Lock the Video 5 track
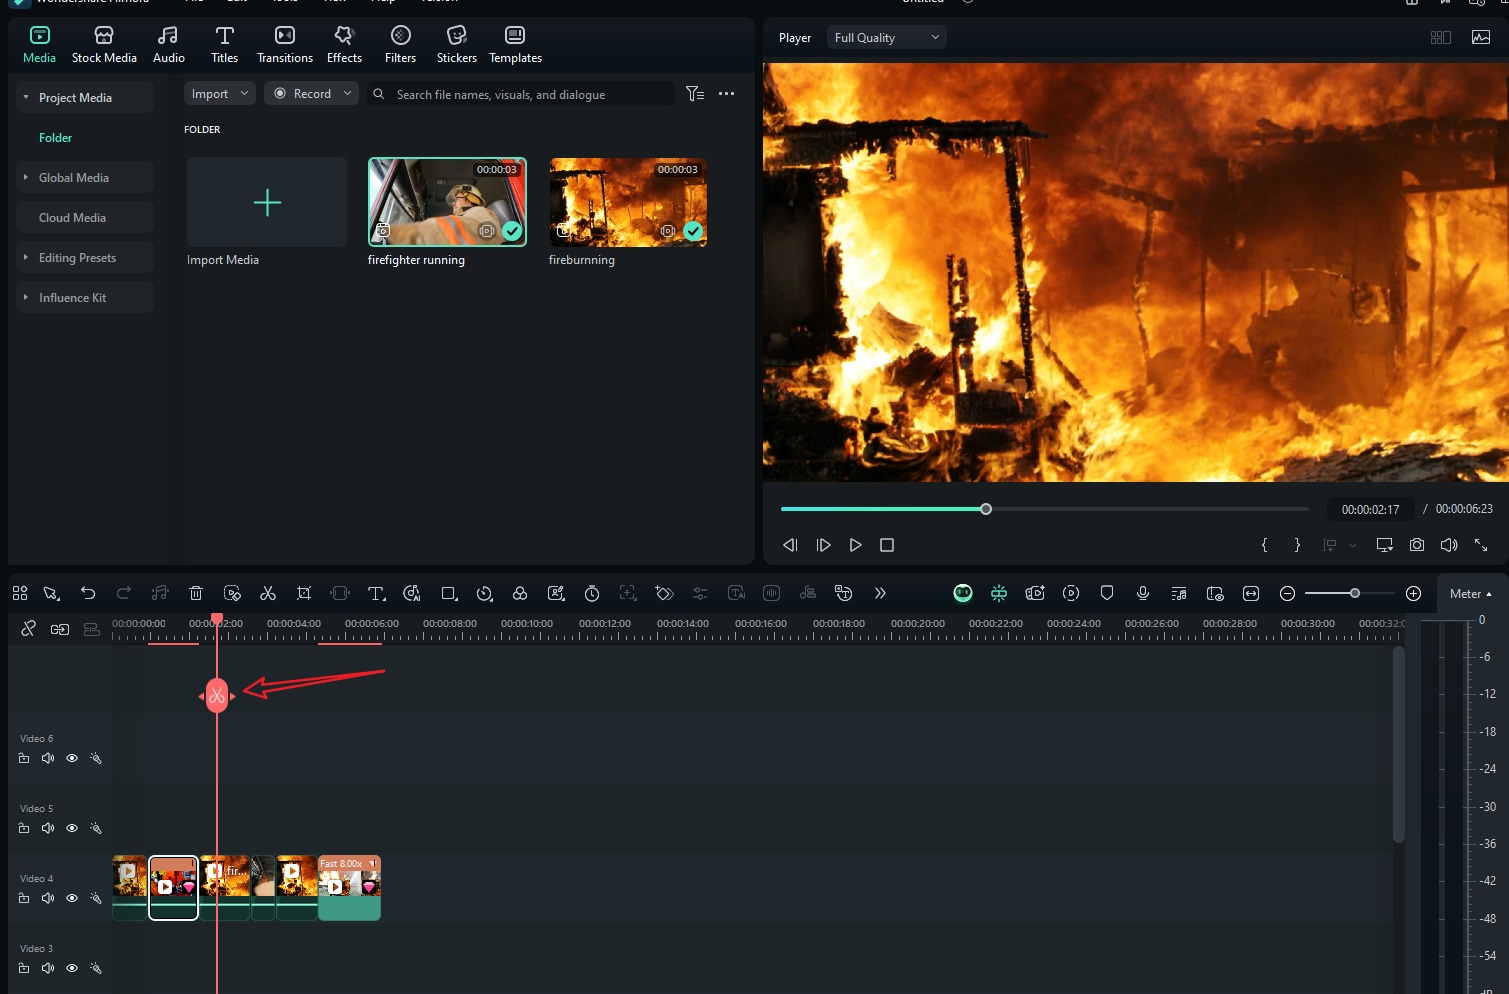The width and height of the screenshot is (1509, 994). point(24,829)
